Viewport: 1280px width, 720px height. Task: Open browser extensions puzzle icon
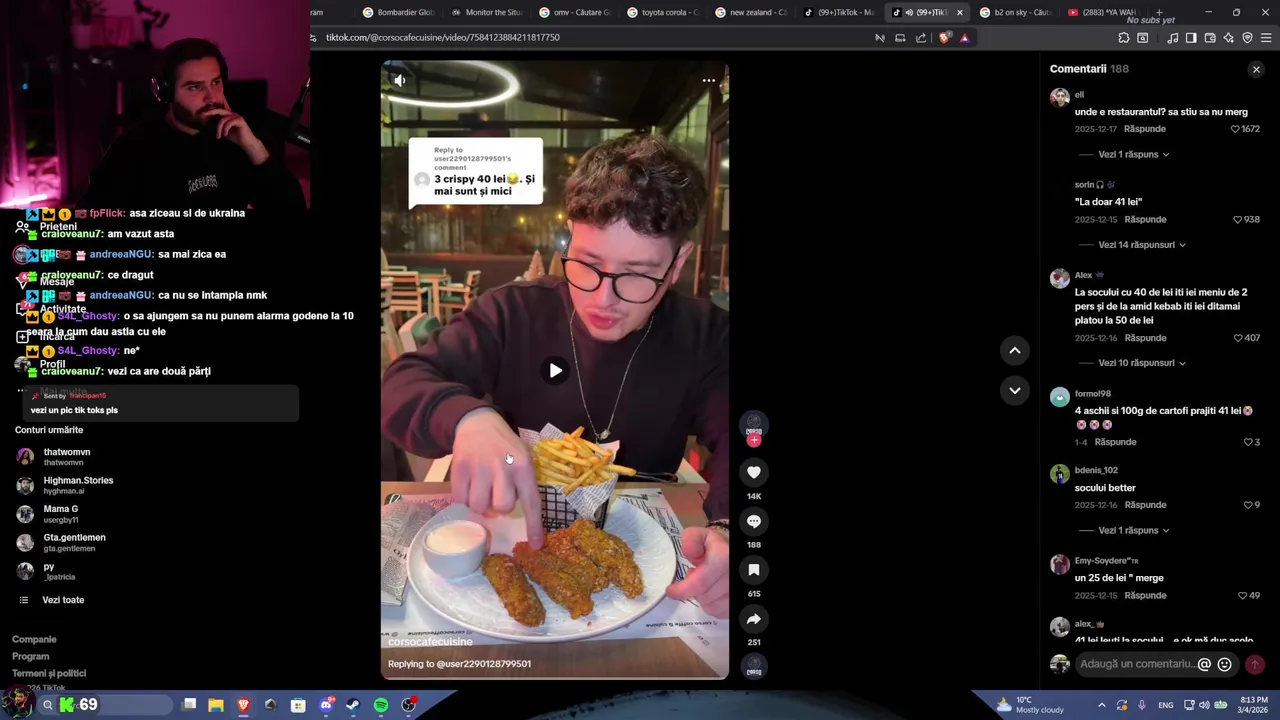(1124, 38)
